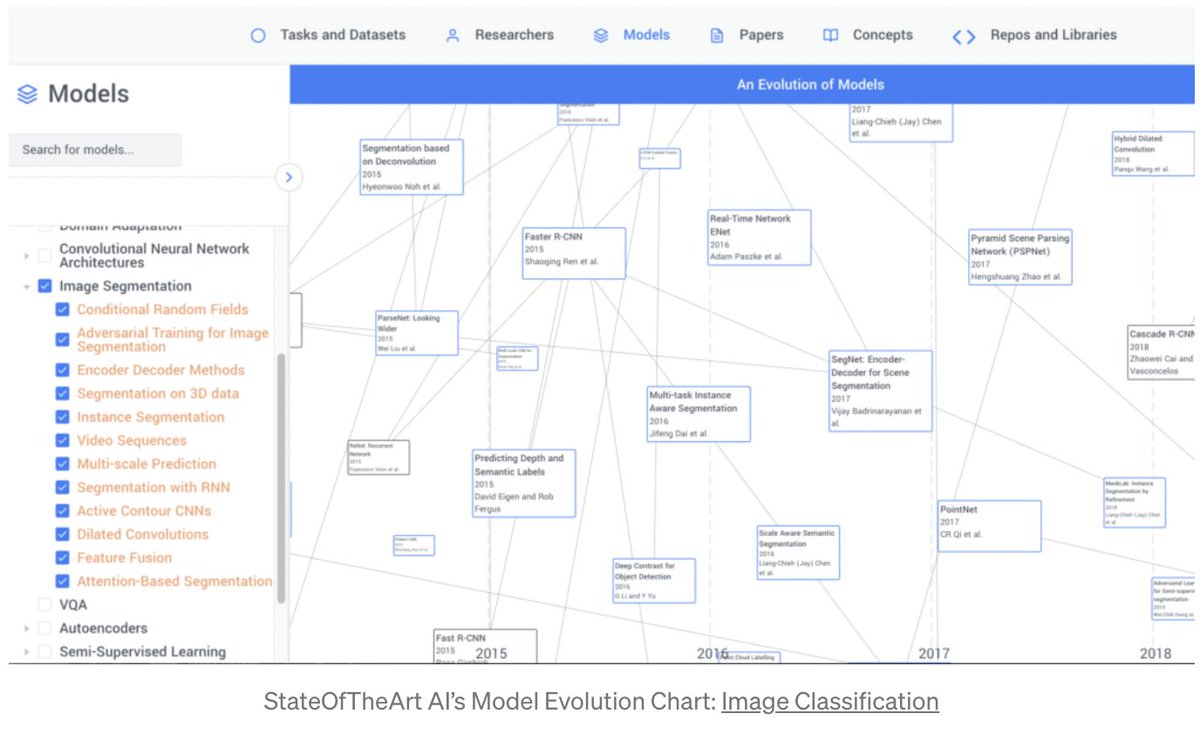Image resolution: width=1200 pixels, height=734 pixels.
Task: Click the circle icon beside Tasks and Datasets
Action: (x=258, y=34)
